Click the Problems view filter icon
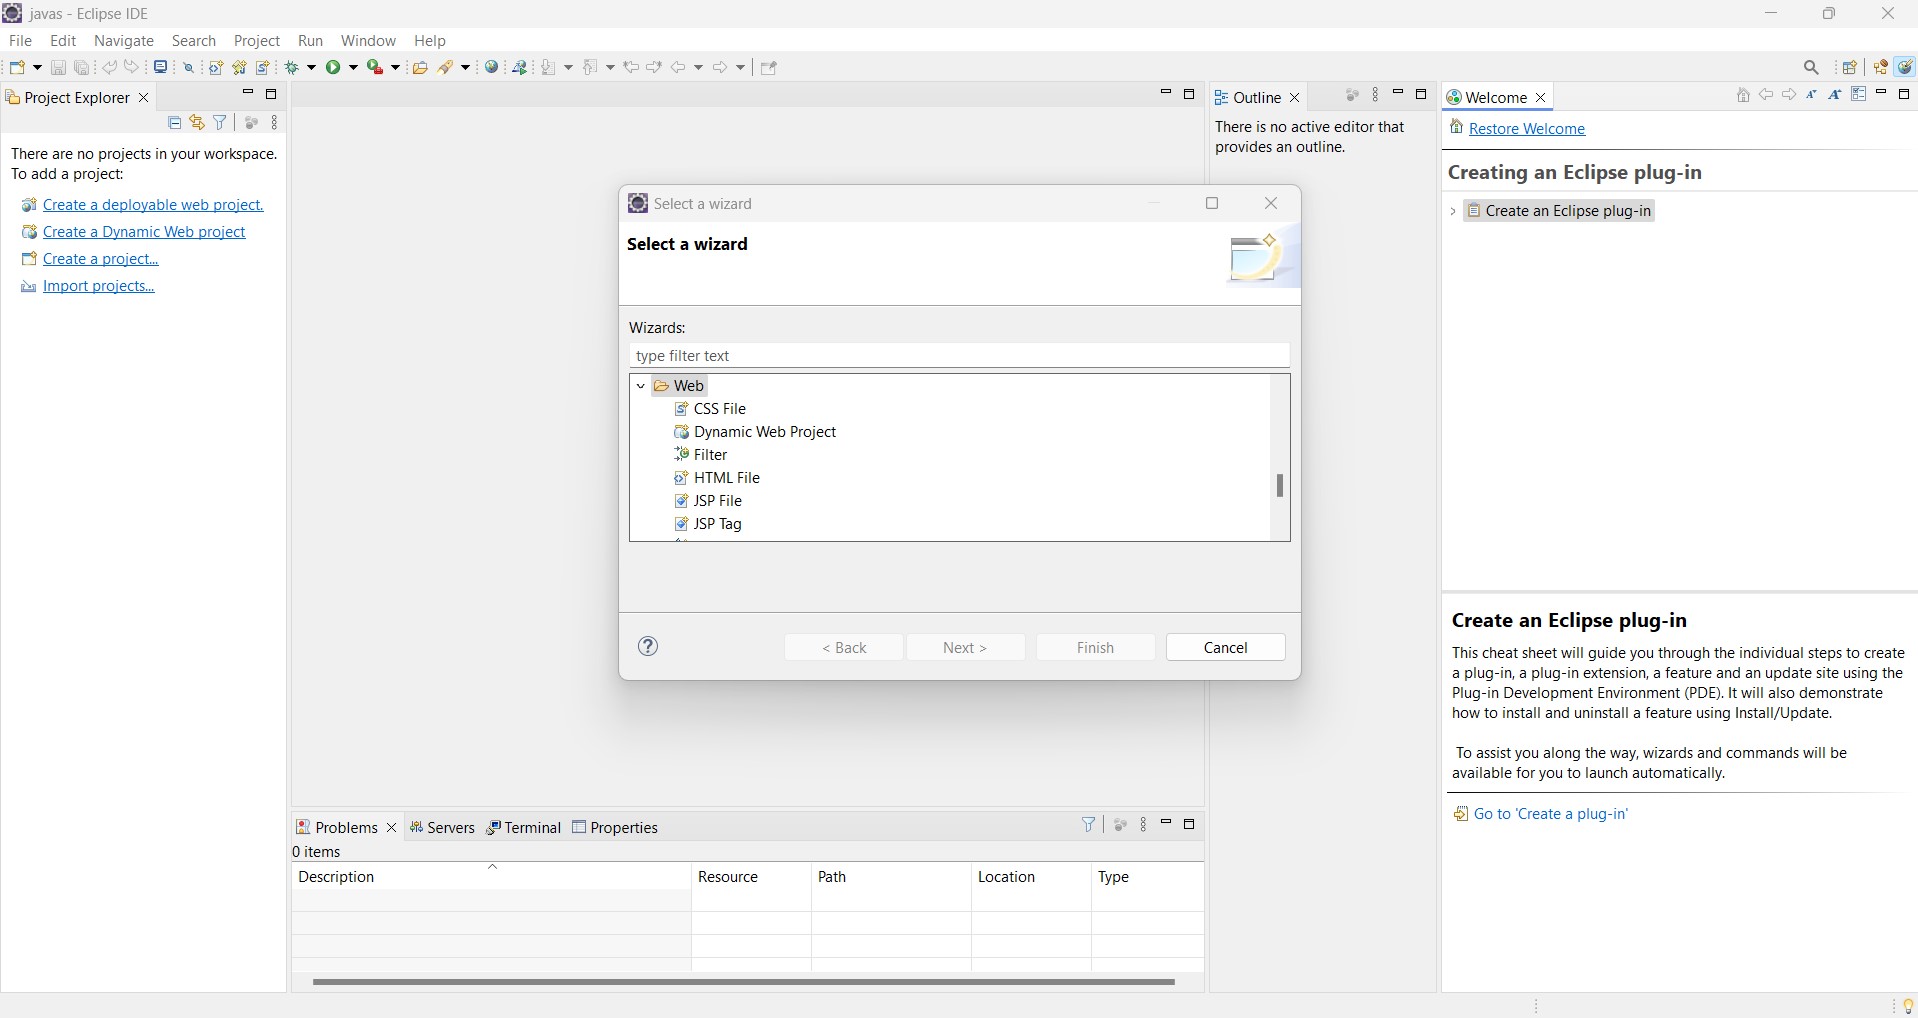1918x1018 pixels. click(x=1089, y=825)
